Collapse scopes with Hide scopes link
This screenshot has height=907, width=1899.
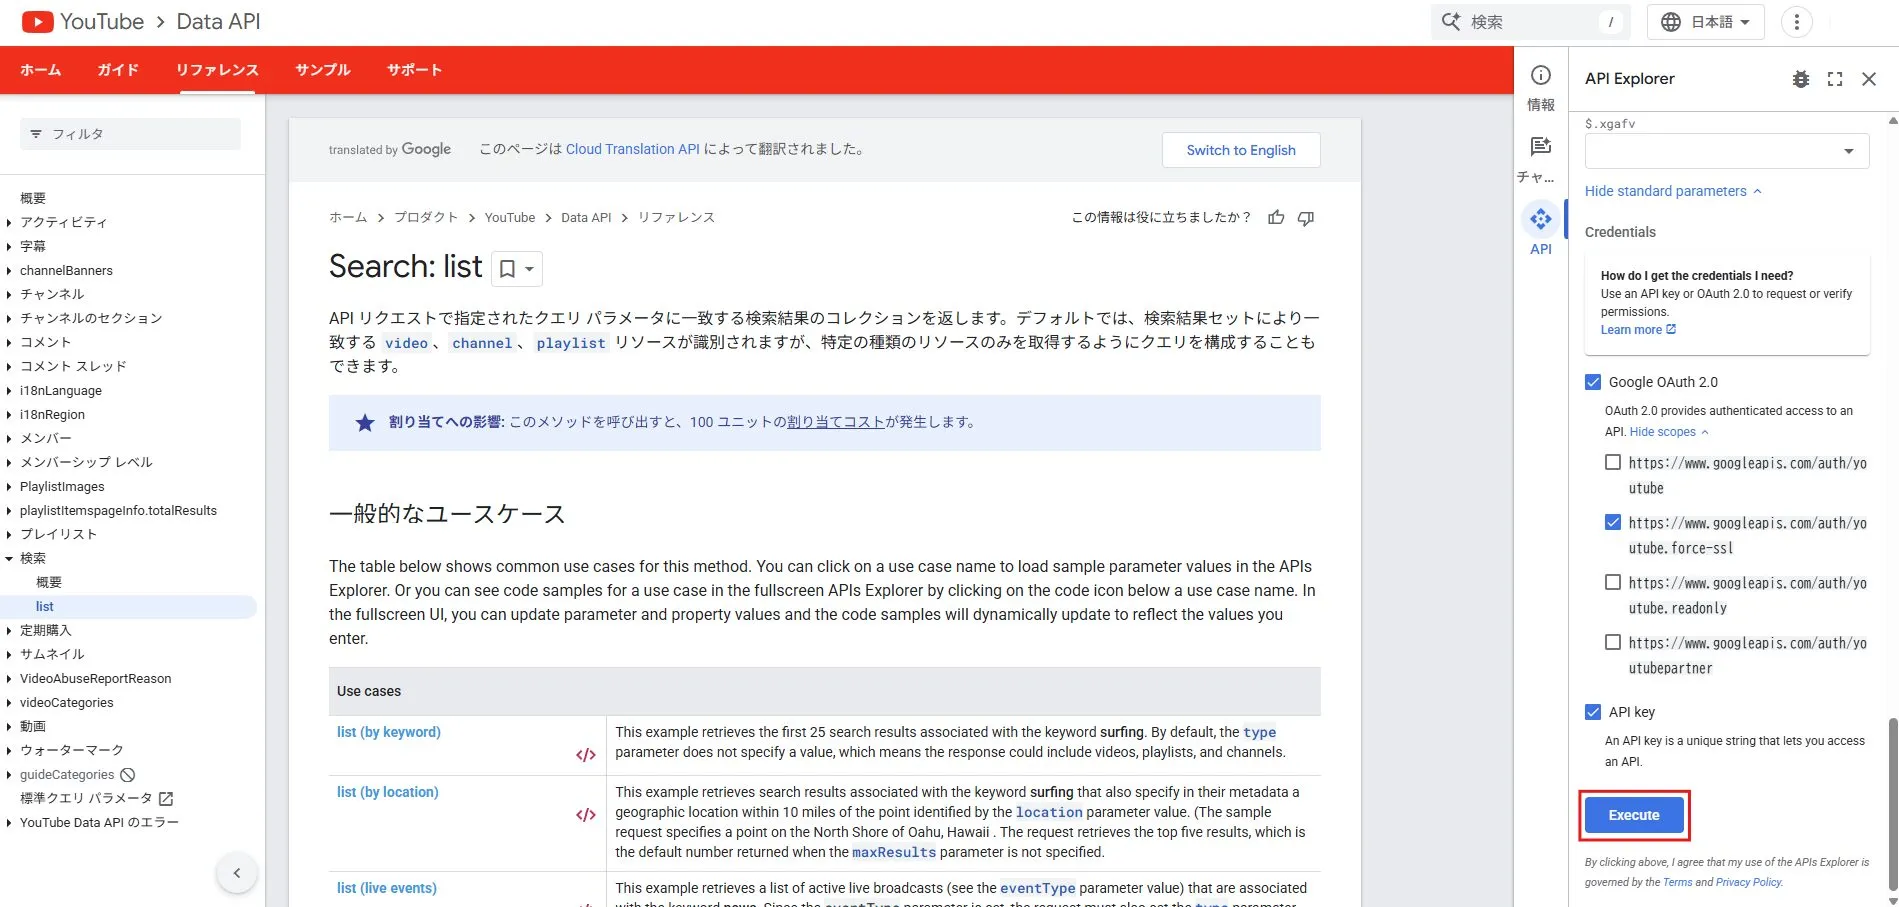click(x=1669, y=432)
